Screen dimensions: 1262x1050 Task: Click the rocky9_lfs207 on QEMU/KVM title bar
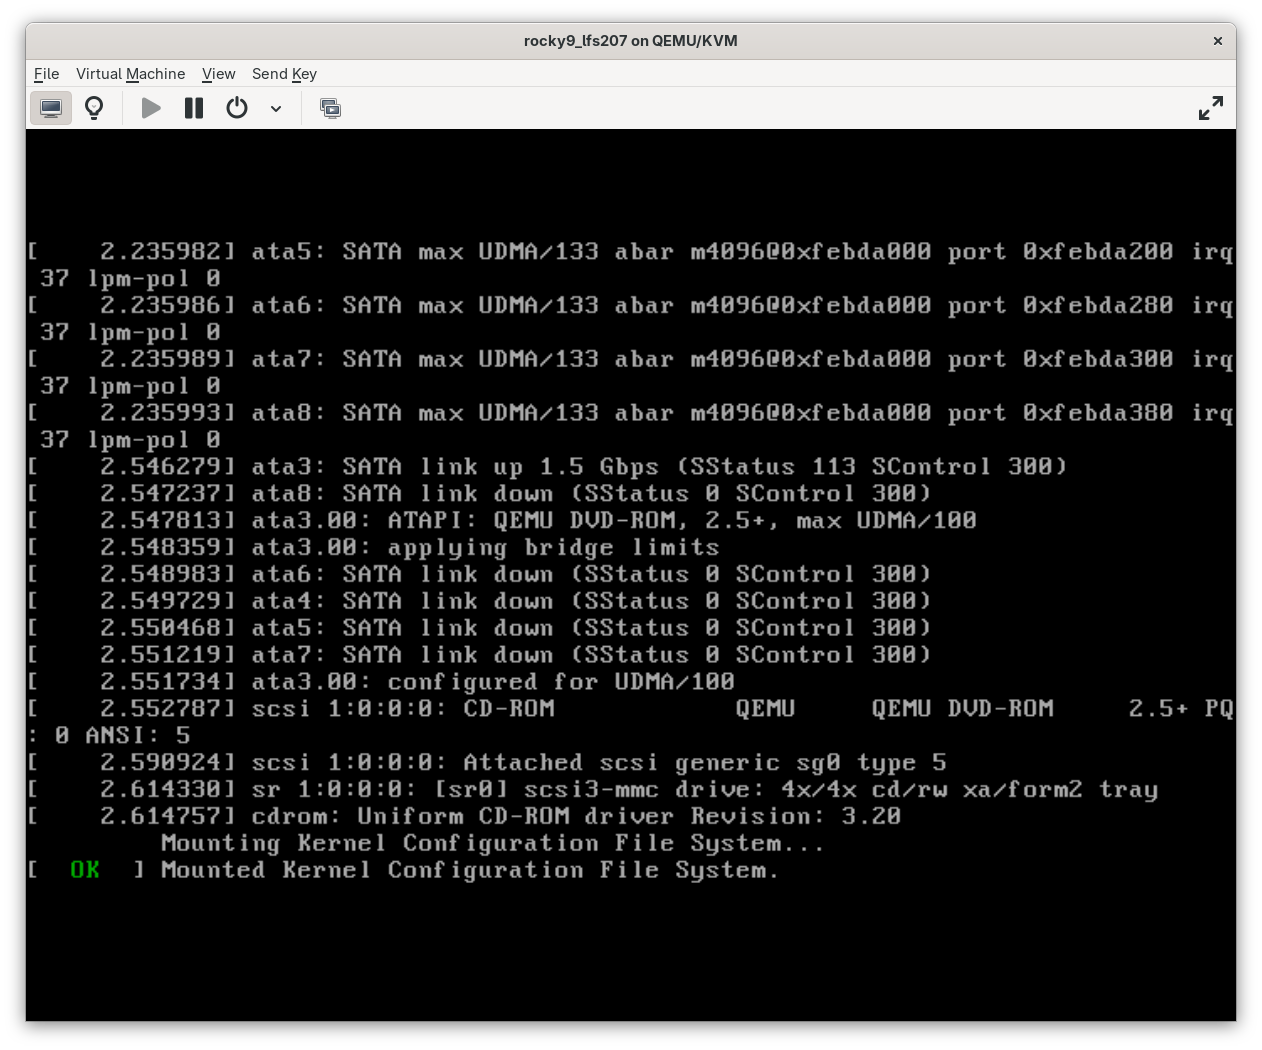tap(630, 41)
